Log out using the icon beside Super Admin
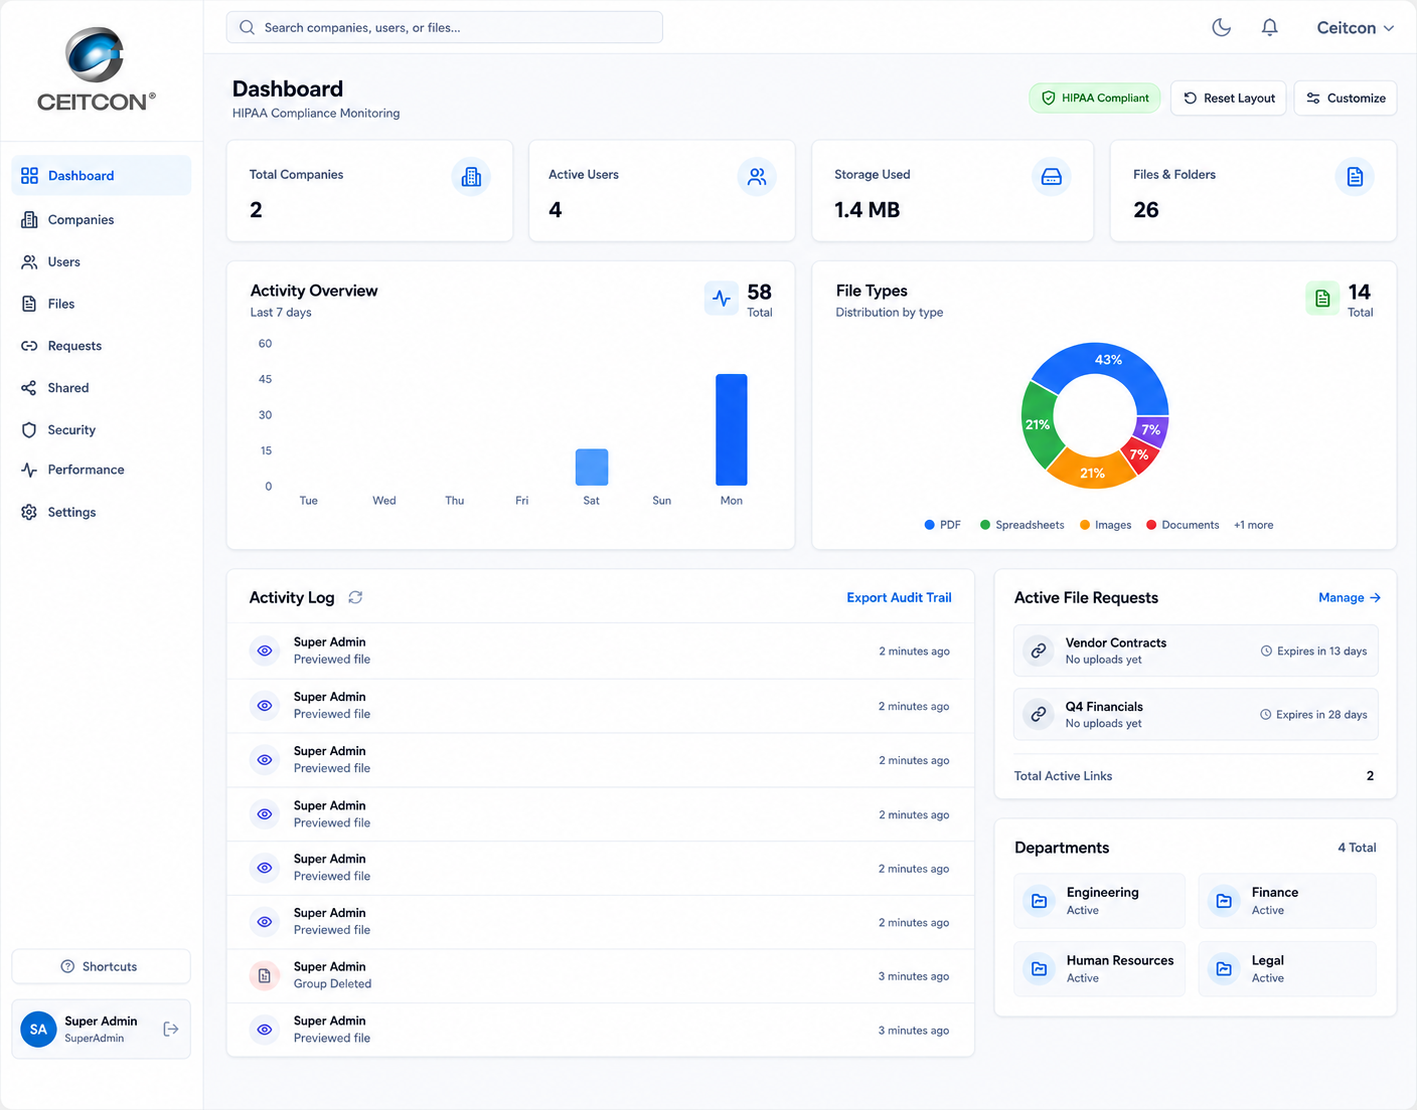1417x1110 pixels. (171, 1029)
